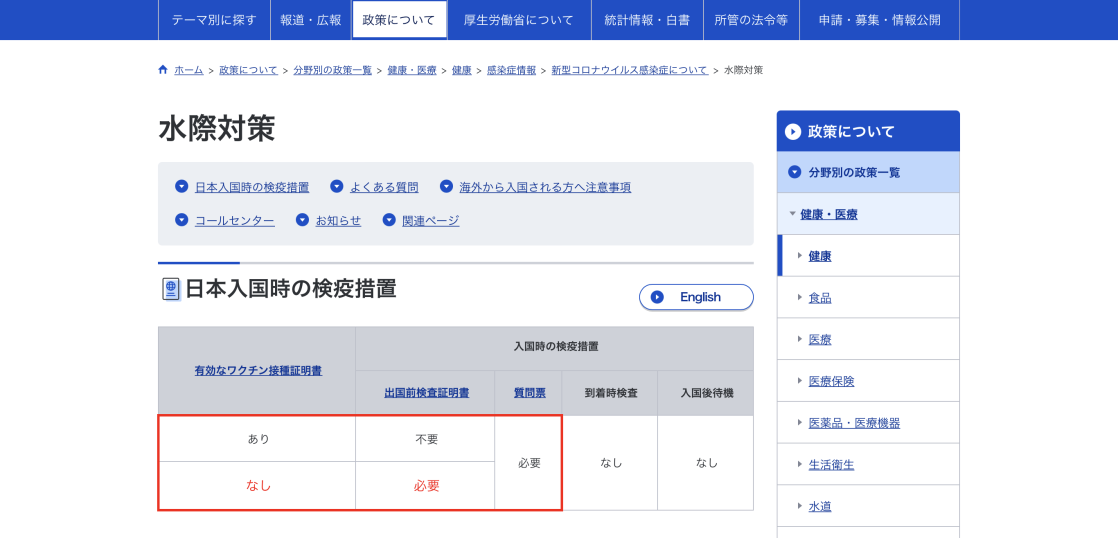Expand 分野別の政策一覧 in the sidebar
The image size is (1118, 538).
click(795, 172)
